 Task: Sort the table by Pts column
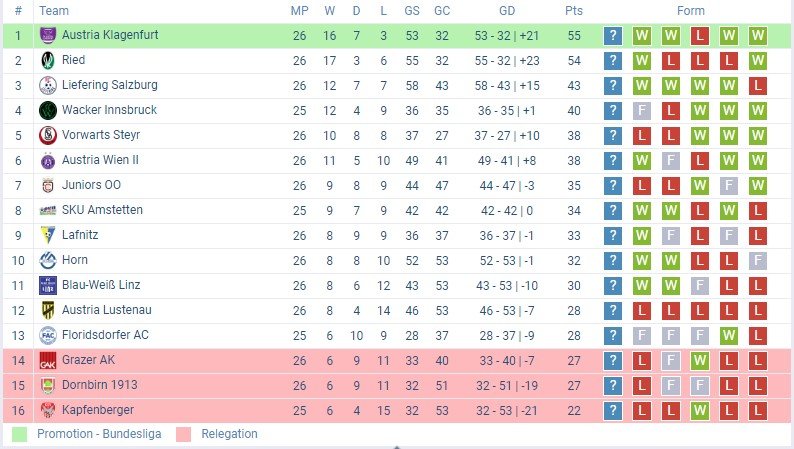(574, 11)
